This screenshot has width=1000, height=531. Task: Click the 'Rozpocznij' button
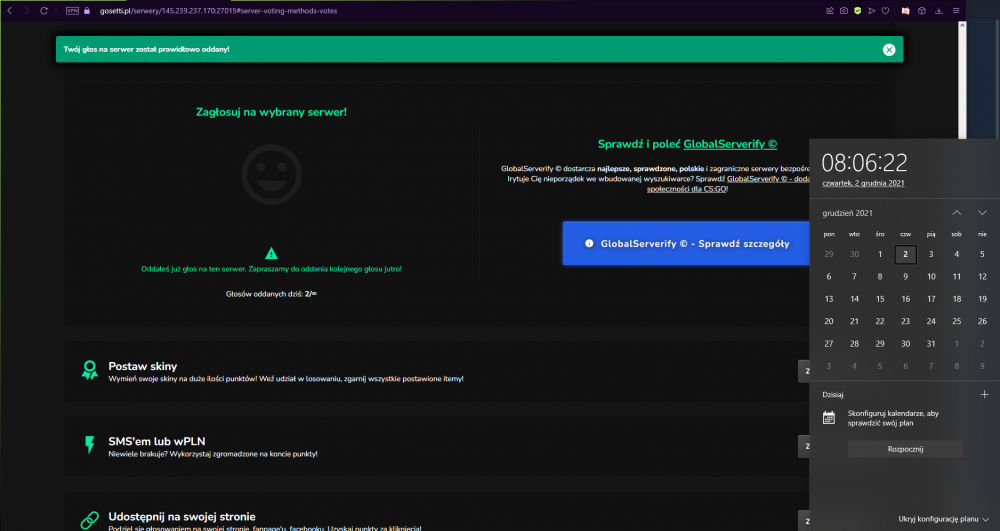[x=906, y=449]
